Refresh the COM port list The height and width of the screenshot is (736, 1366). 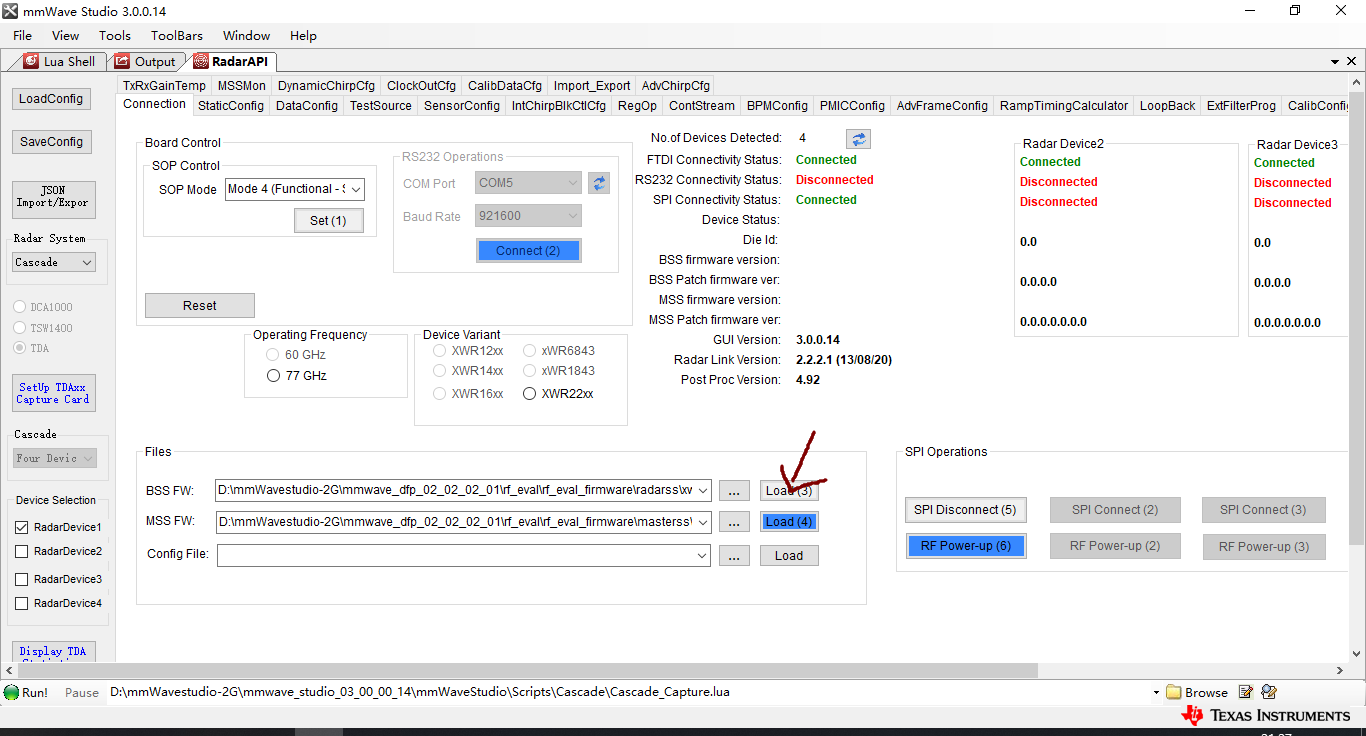point(599,183)
